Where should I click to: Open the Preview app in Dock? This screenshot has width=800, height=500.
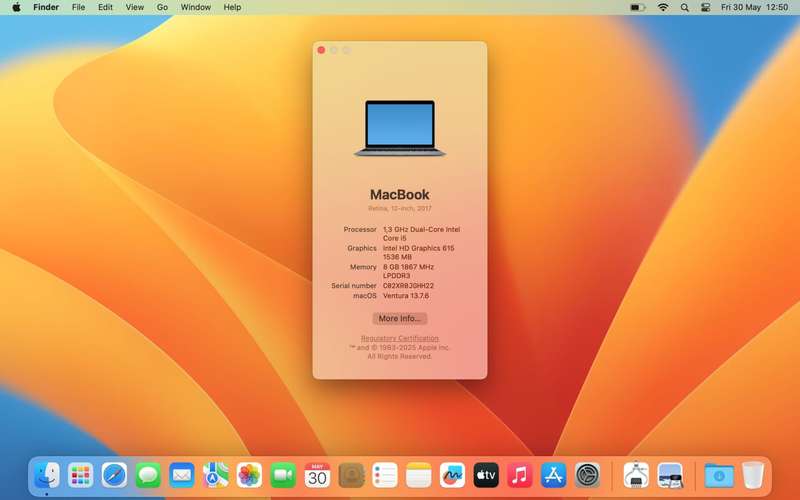[x=670, y=476]
